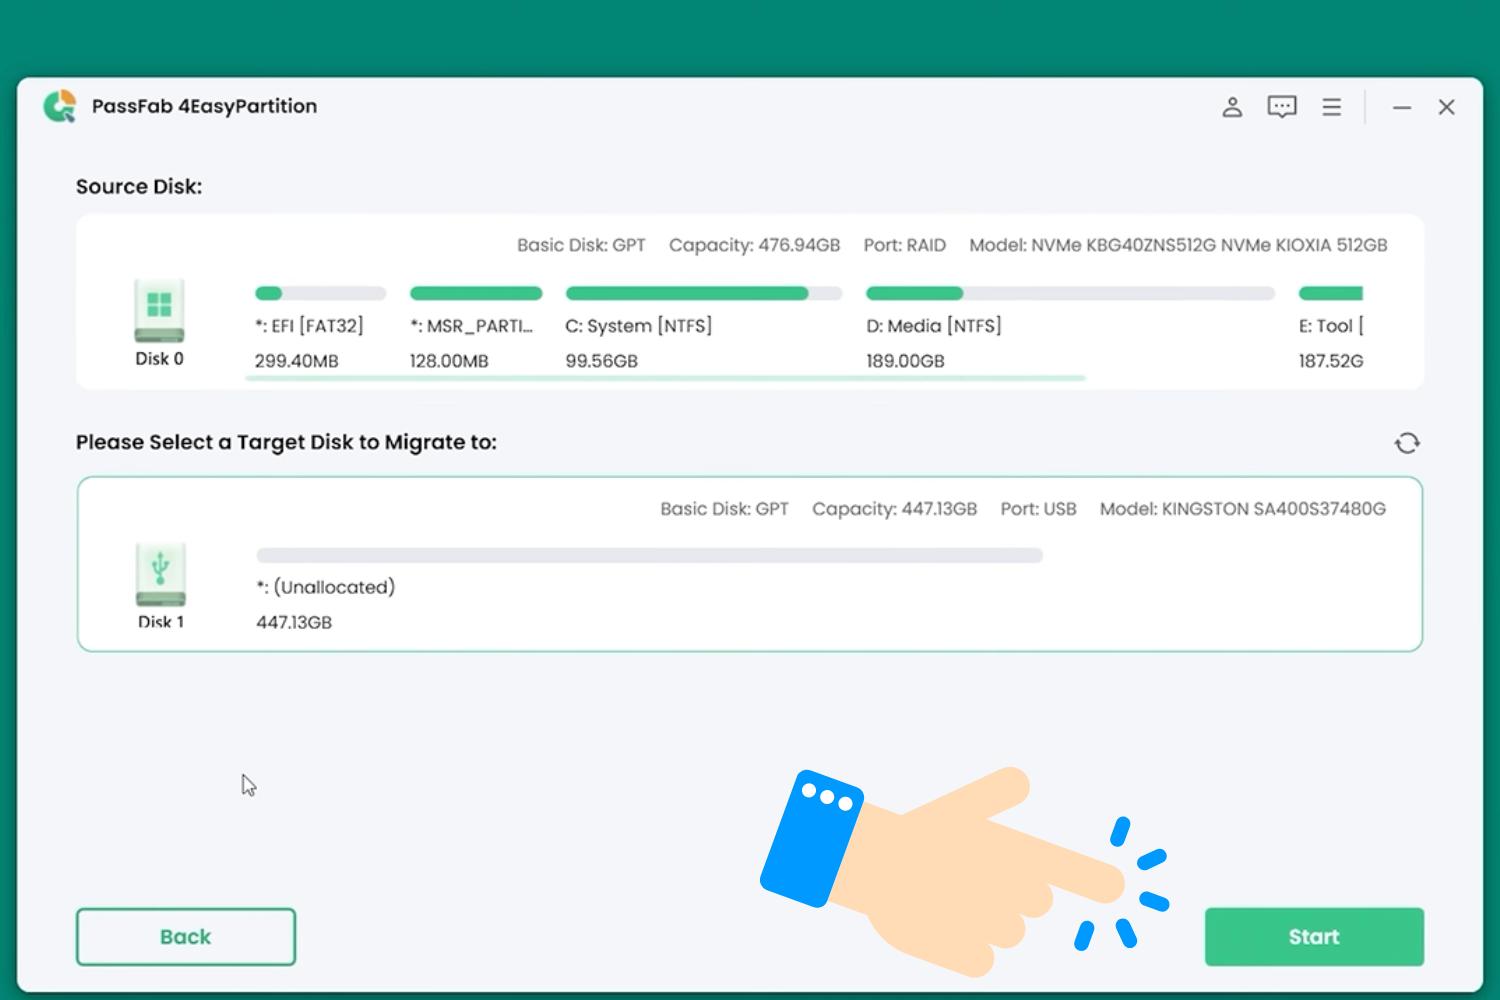Image resolution: width=1500 pixels, height=1000 pixels.
Task: Click the Back button
Action: click(x=186, y=937)
